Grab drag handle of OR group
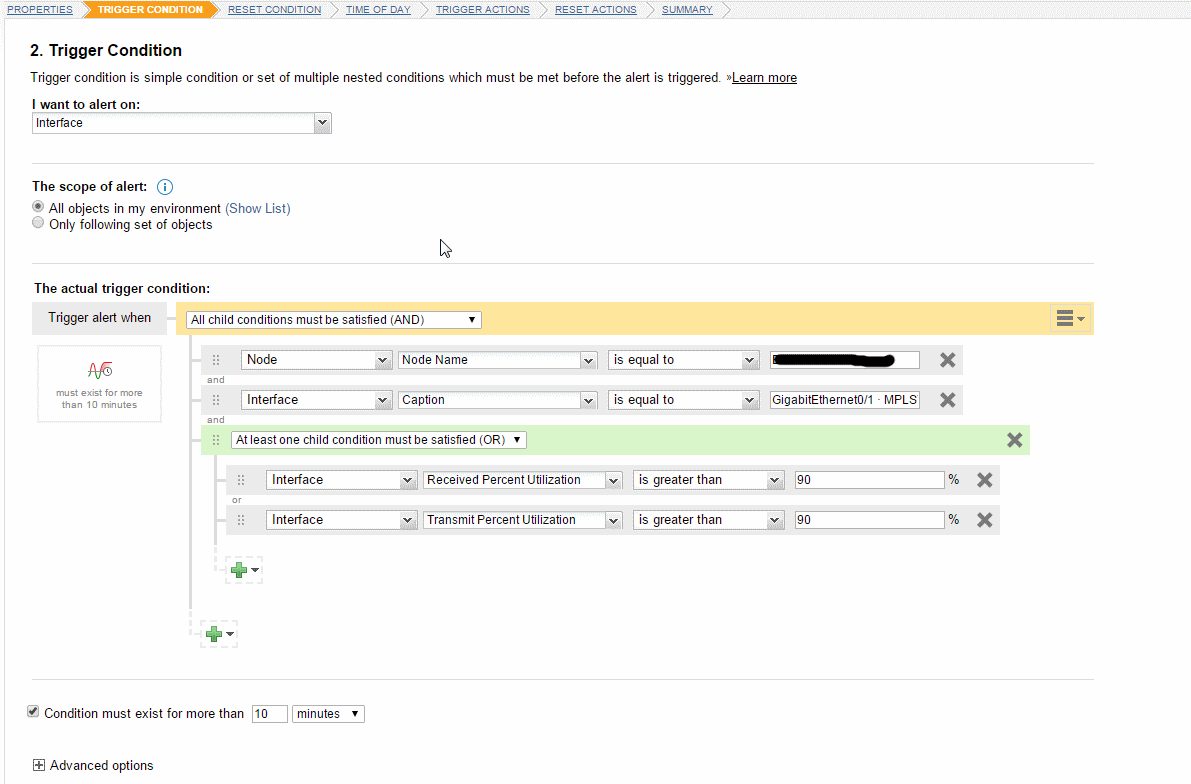Image resolution: width=1191 pixels, height=784 pixels. (216, 440)
